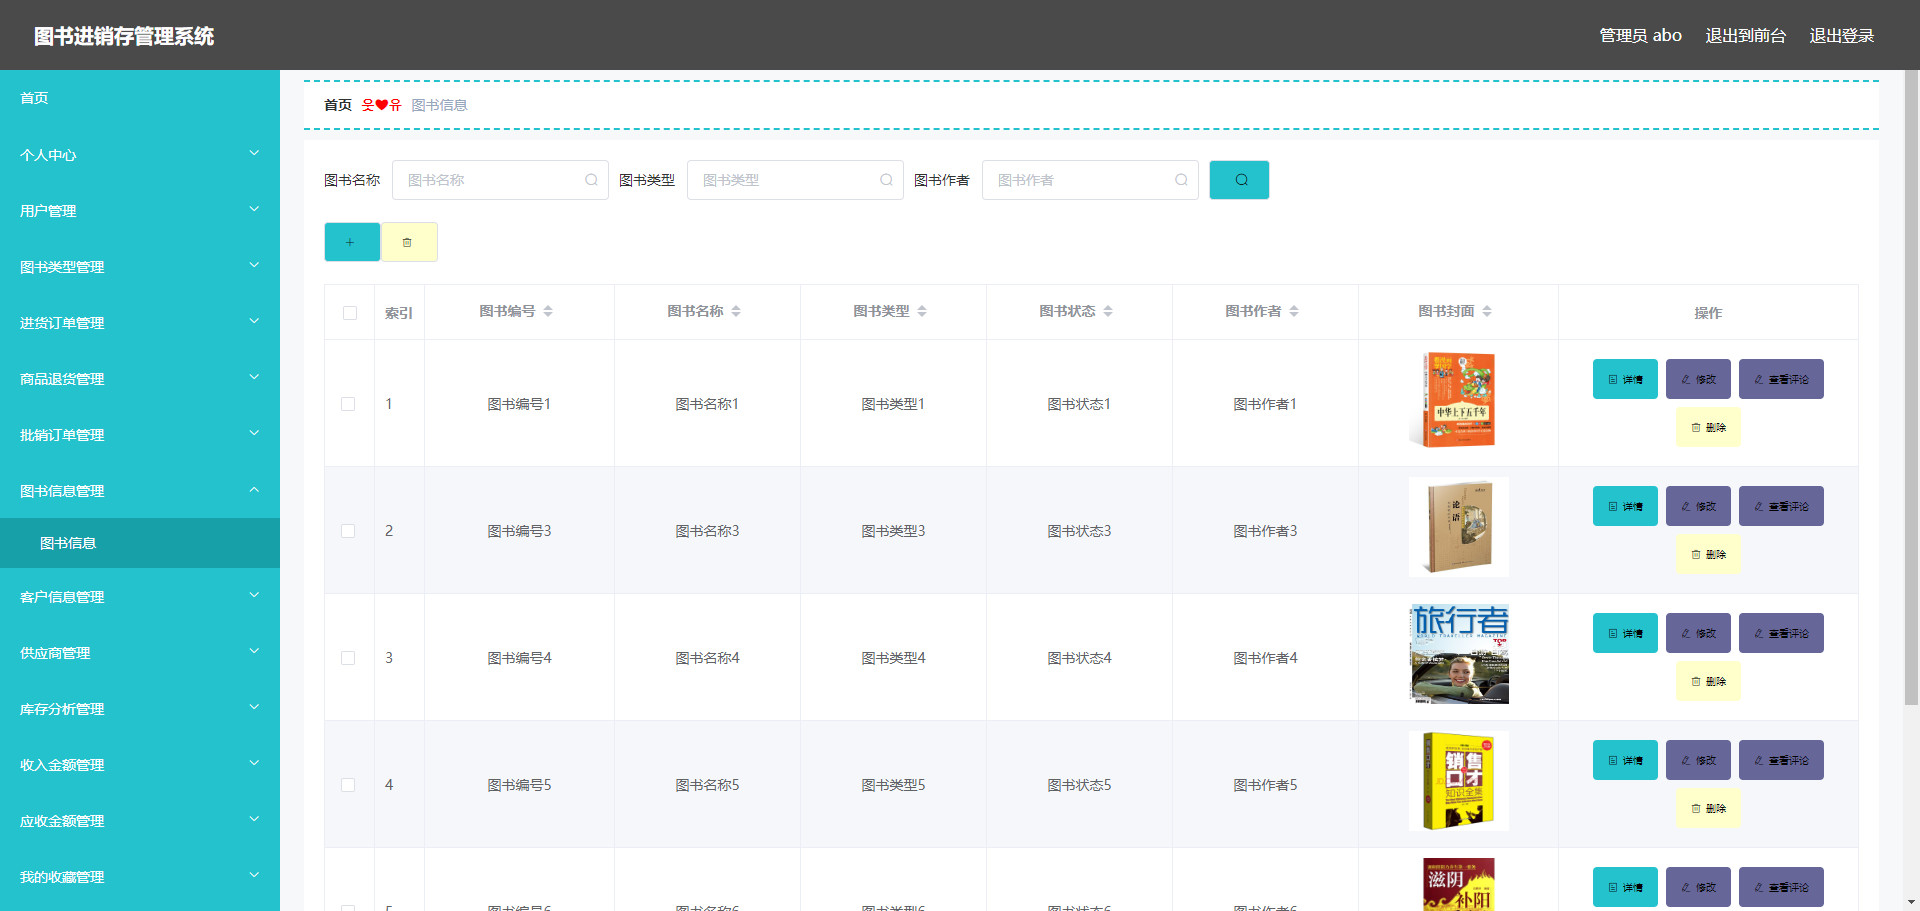Click the 图书作者 search input field
The image size is (1920, 911).
[x=1090, y=180]
